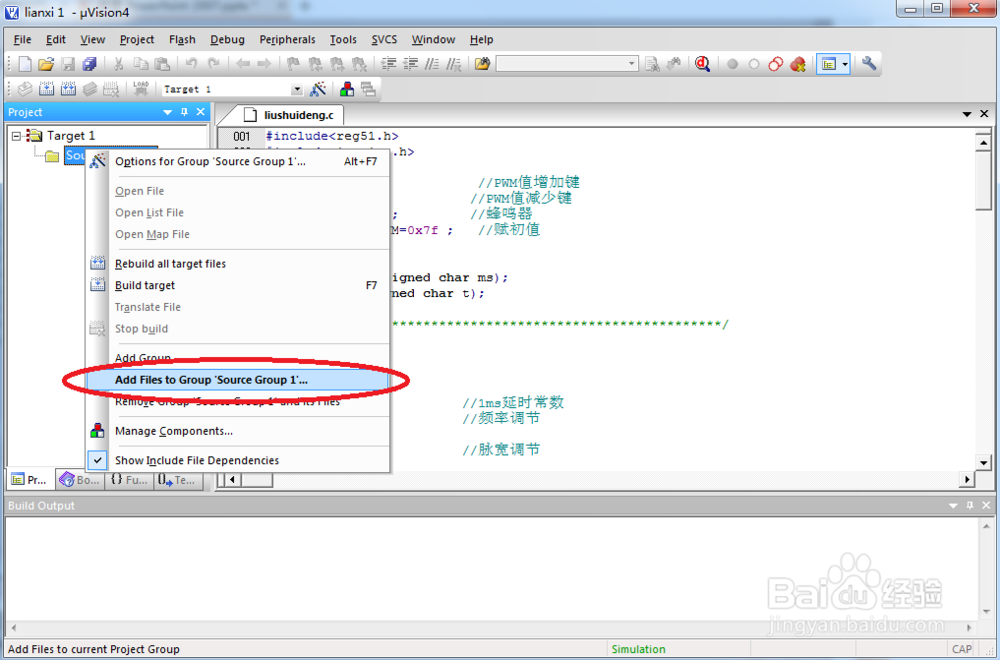The image size is (1000, 660).
Task: Click the Rebuild all toolbar icon
Action: (x=68, y=89)
